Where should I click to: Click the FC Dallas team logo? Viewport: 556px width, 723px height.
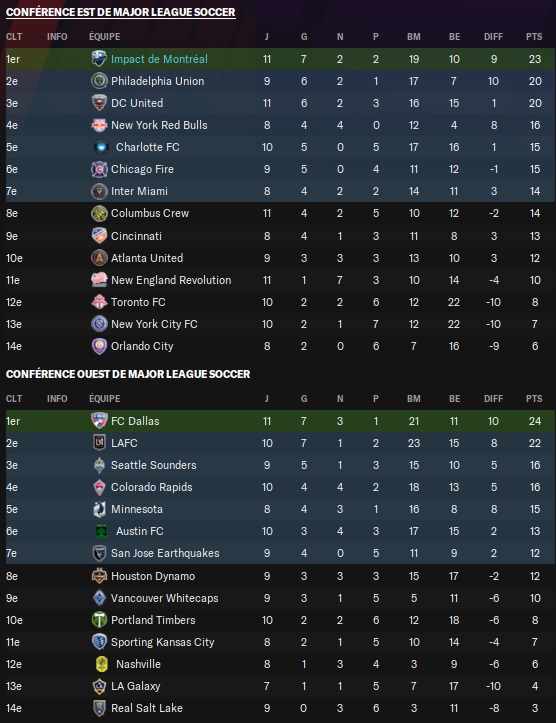point(99,421)
